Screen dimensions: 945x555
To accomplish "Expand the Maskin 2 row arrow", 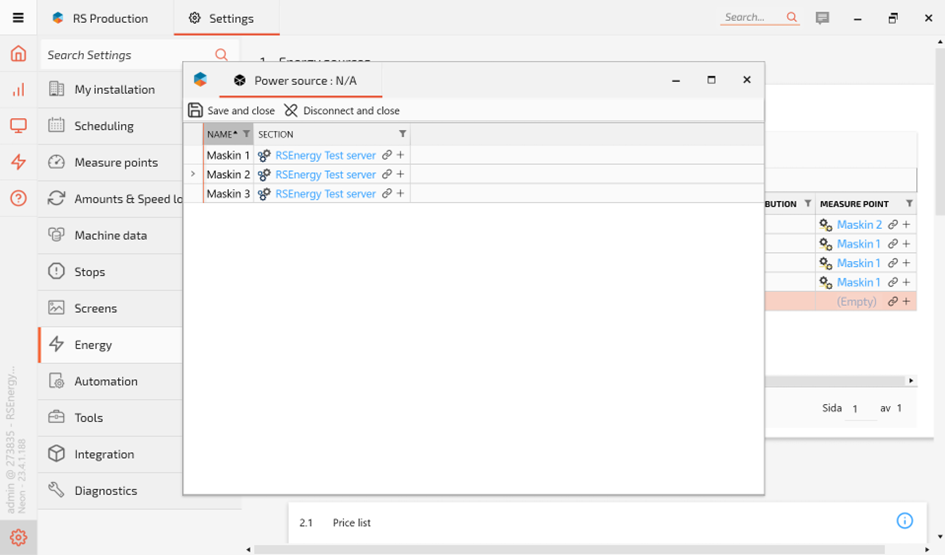I will pyautogui.click(x=193, y=174).
